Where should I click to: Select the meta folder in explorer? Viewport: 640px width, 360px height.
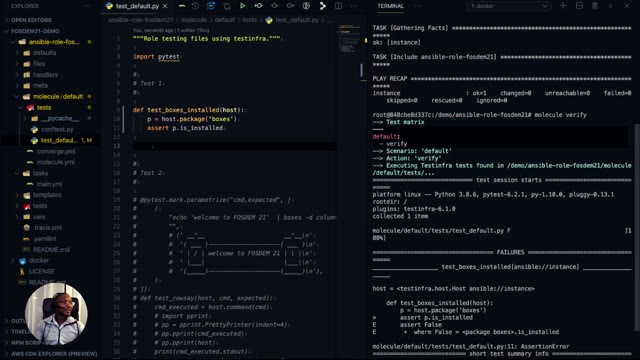click(x=40, y=86)
